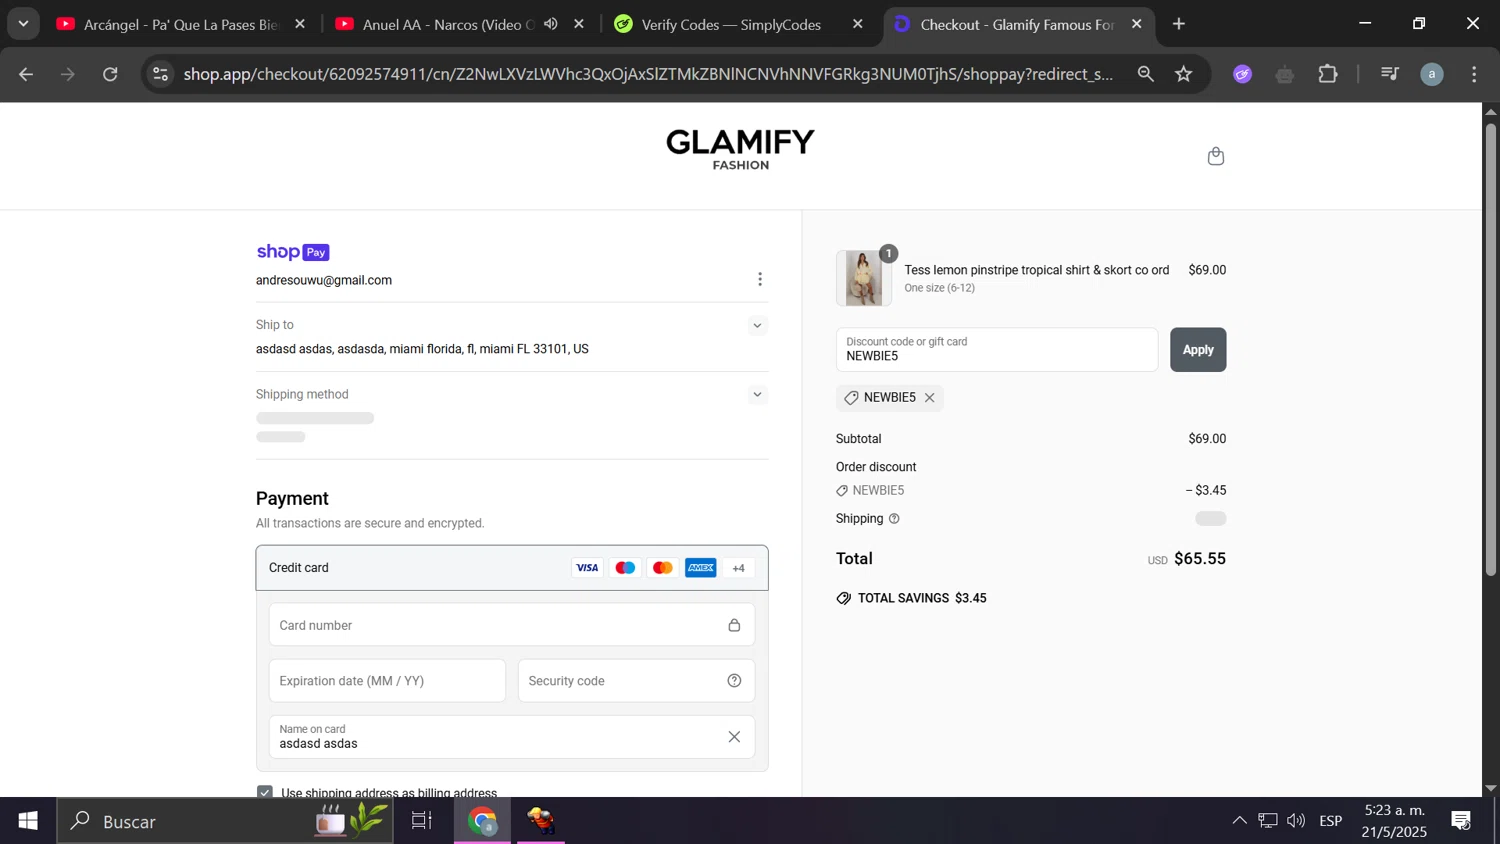Image resolution: width=1500 pixels, height=844 pixels.
Task: Bookmark this page with the star
Action: 1184,74
